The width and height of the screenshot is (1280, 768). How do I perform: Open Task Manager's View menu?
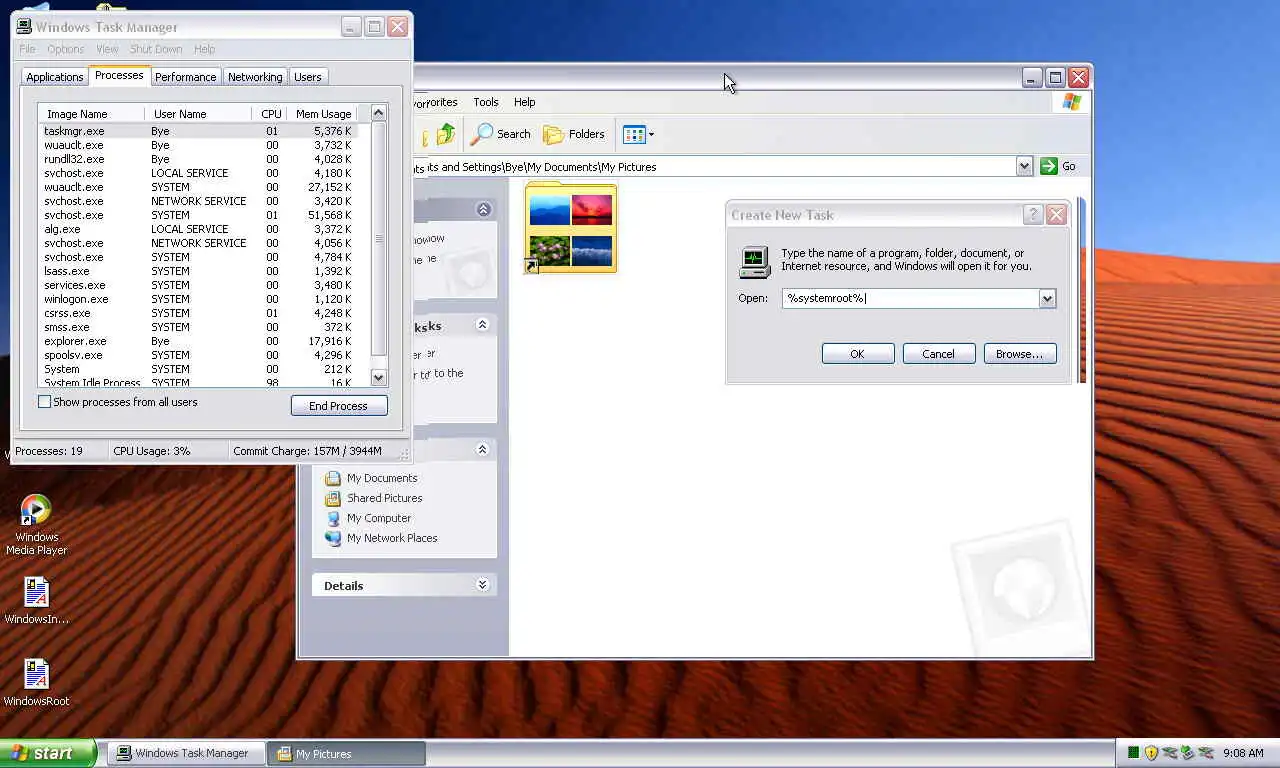click(x=107, y=49)
